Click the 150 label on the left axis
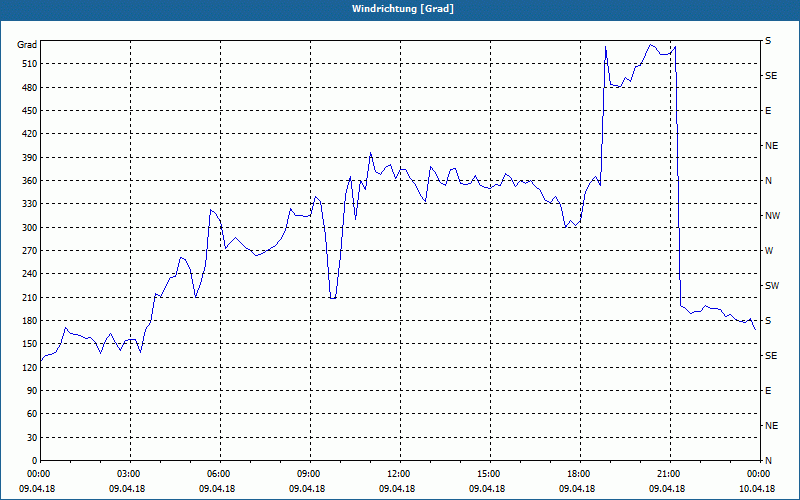This screenshot has height=500, width=800. 30,344
